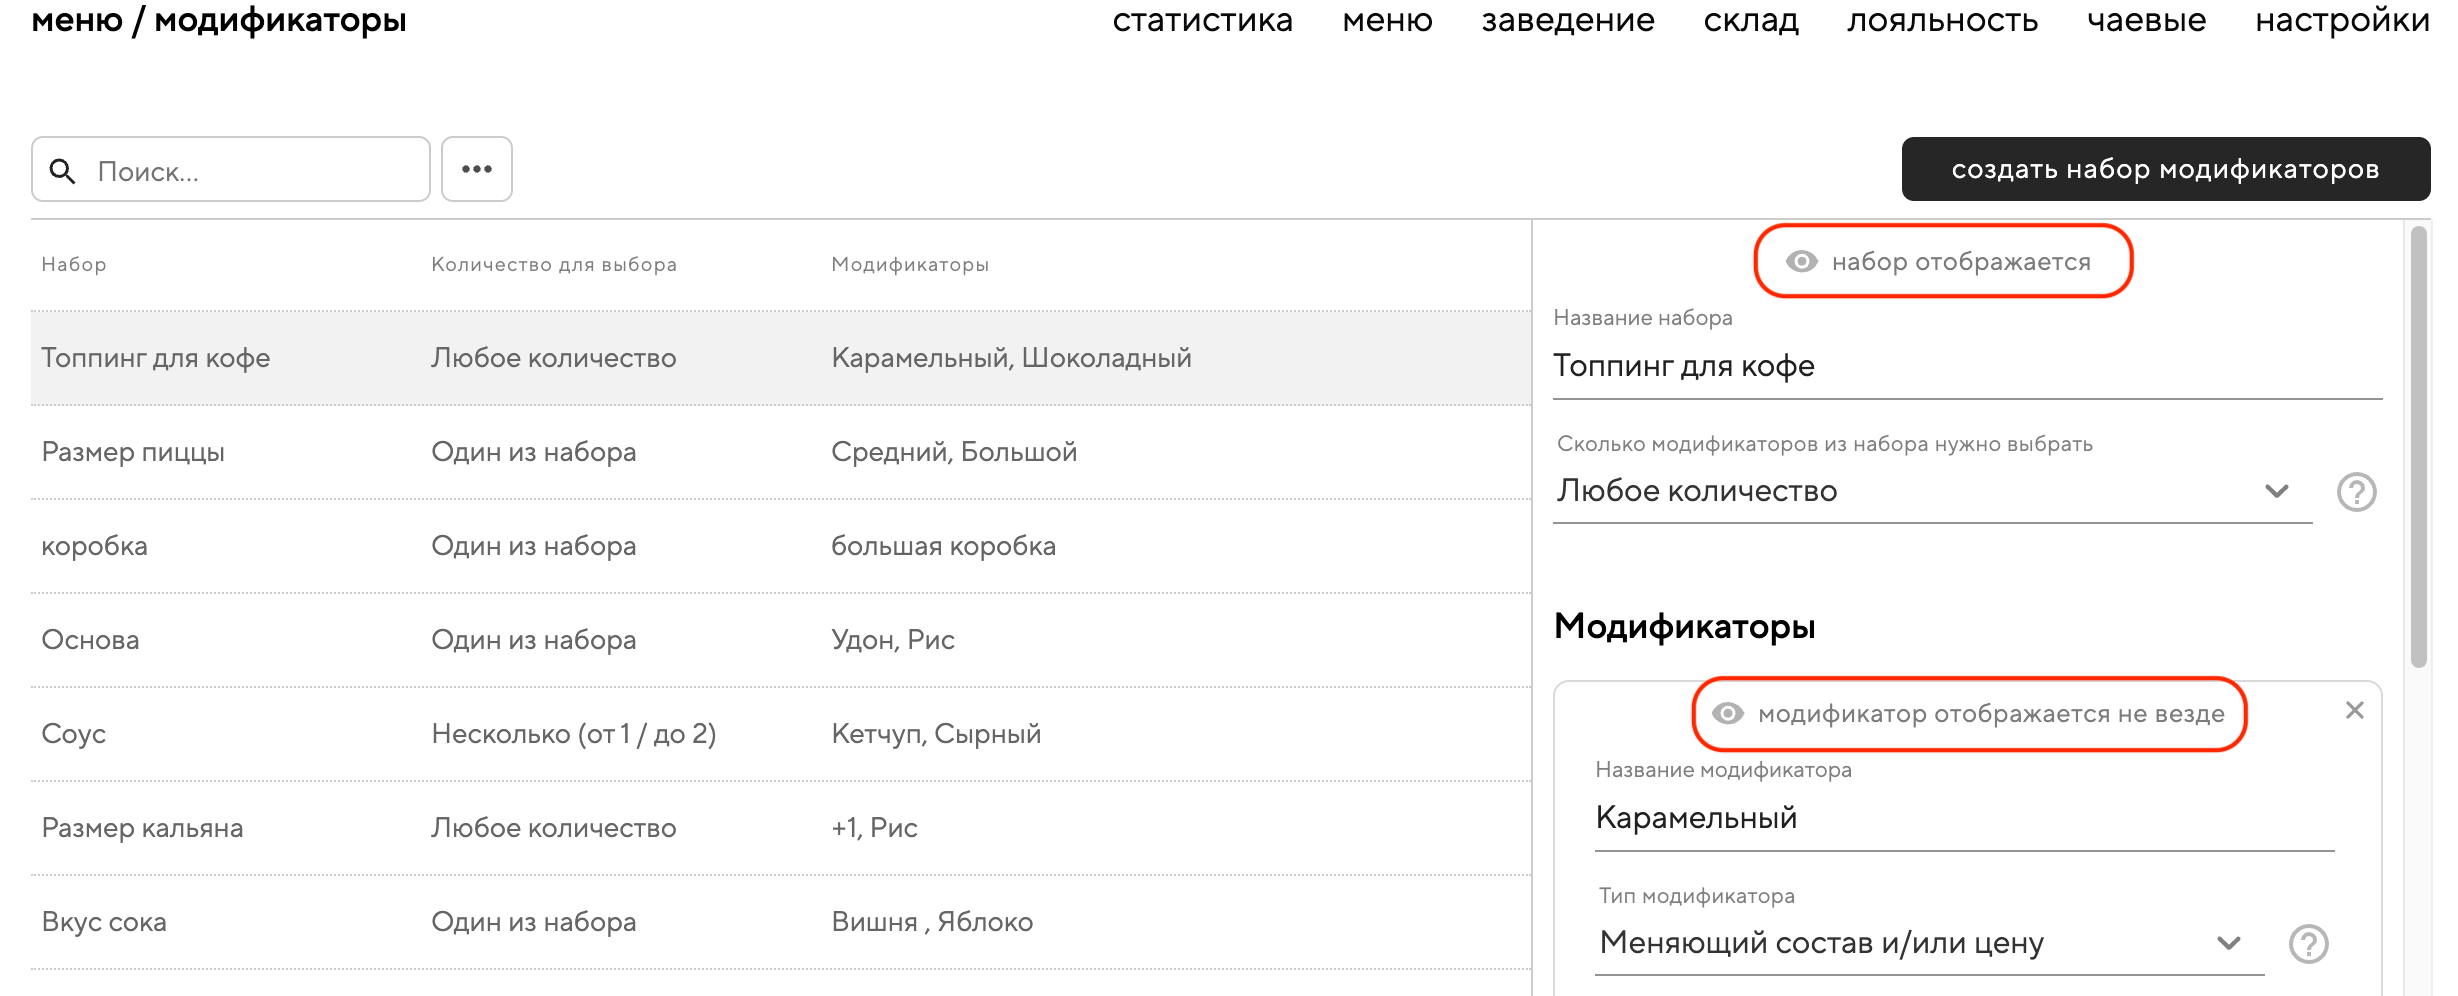This screenshot has width=2458, height=996.
Task: Remove the Карамельный modifier with X icon
Action: click(x=2354, y=710)
